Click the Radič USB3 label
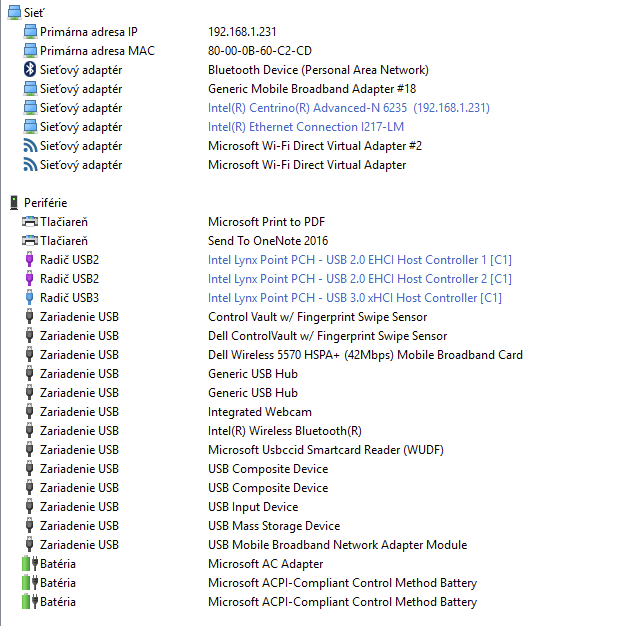The height and width of the screenshot is (626, 622). tap(69, 298)
